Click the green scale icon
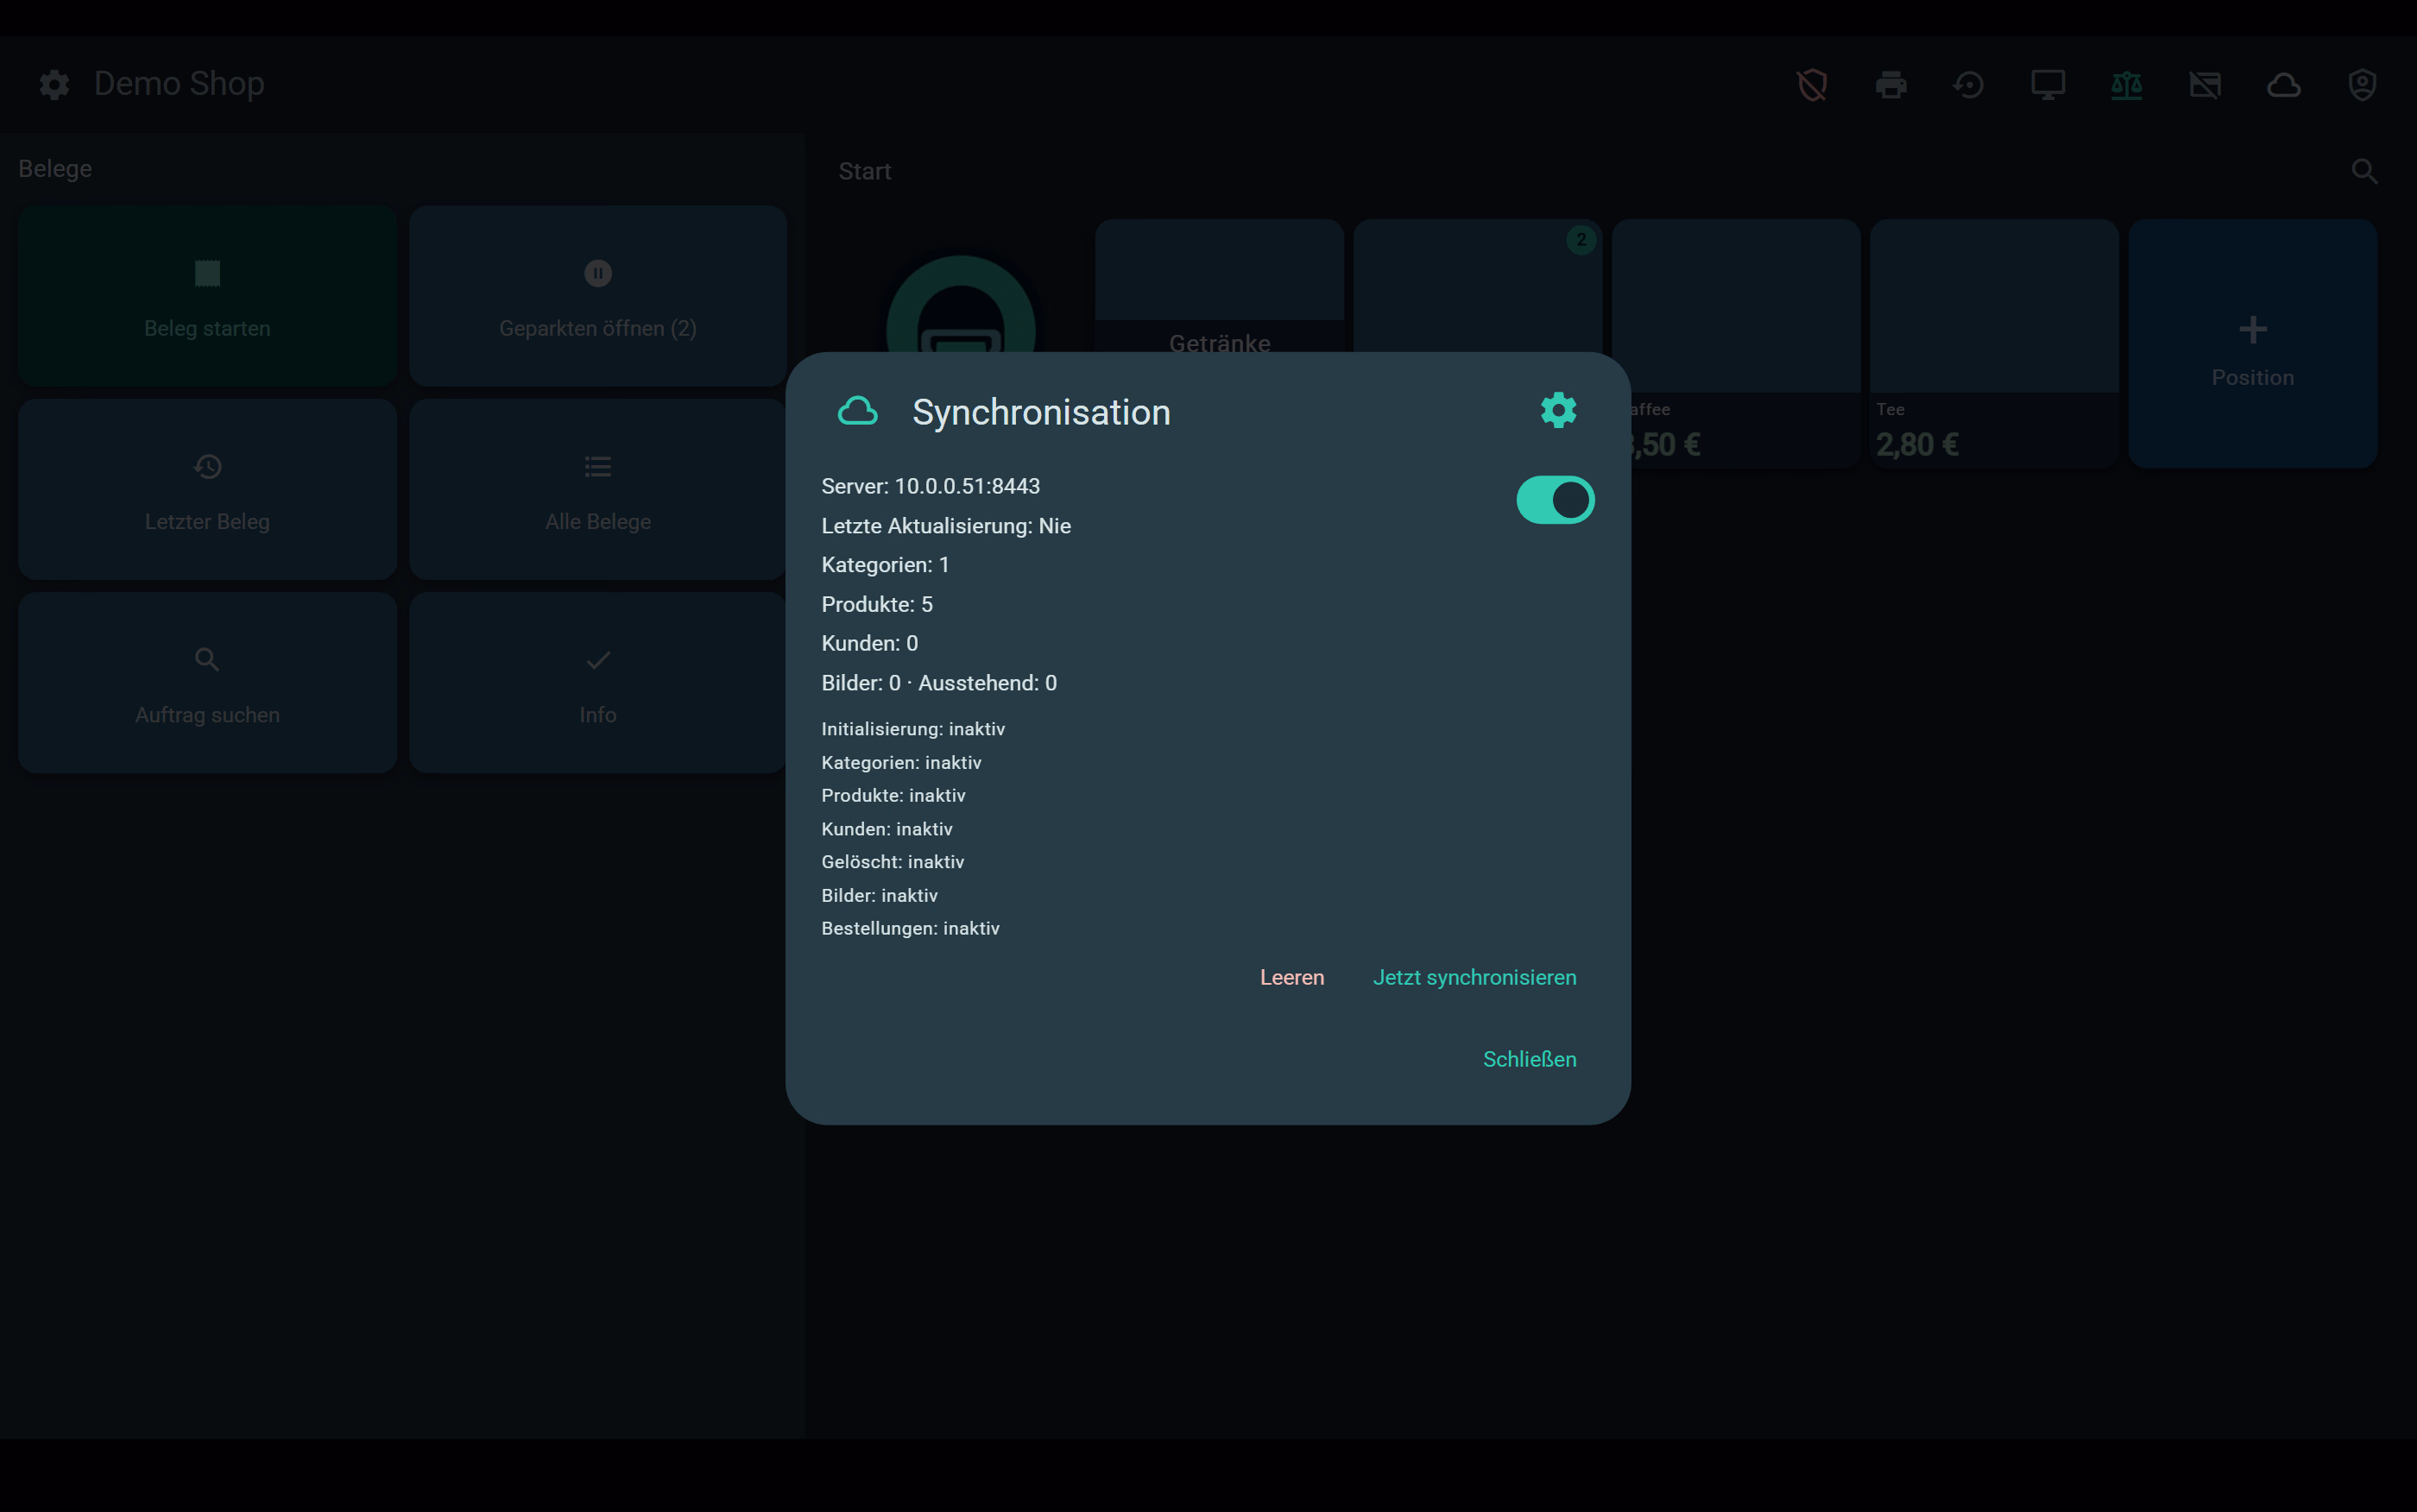Image resolution: width=2417 pixels, height=1512 pixels. [x=2126, y=85]
